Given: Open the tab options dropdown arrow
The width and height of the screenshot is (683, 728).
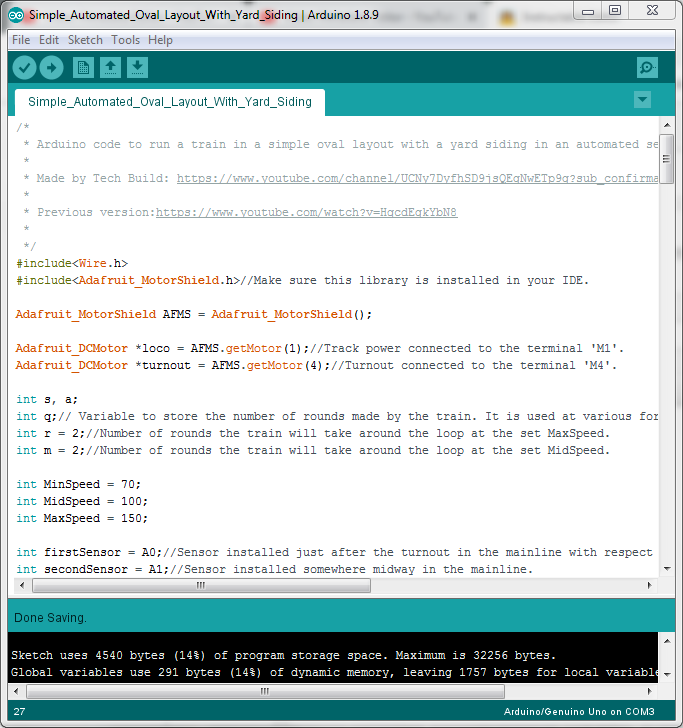Looking at the screenshot, I should tap(643, 99).
